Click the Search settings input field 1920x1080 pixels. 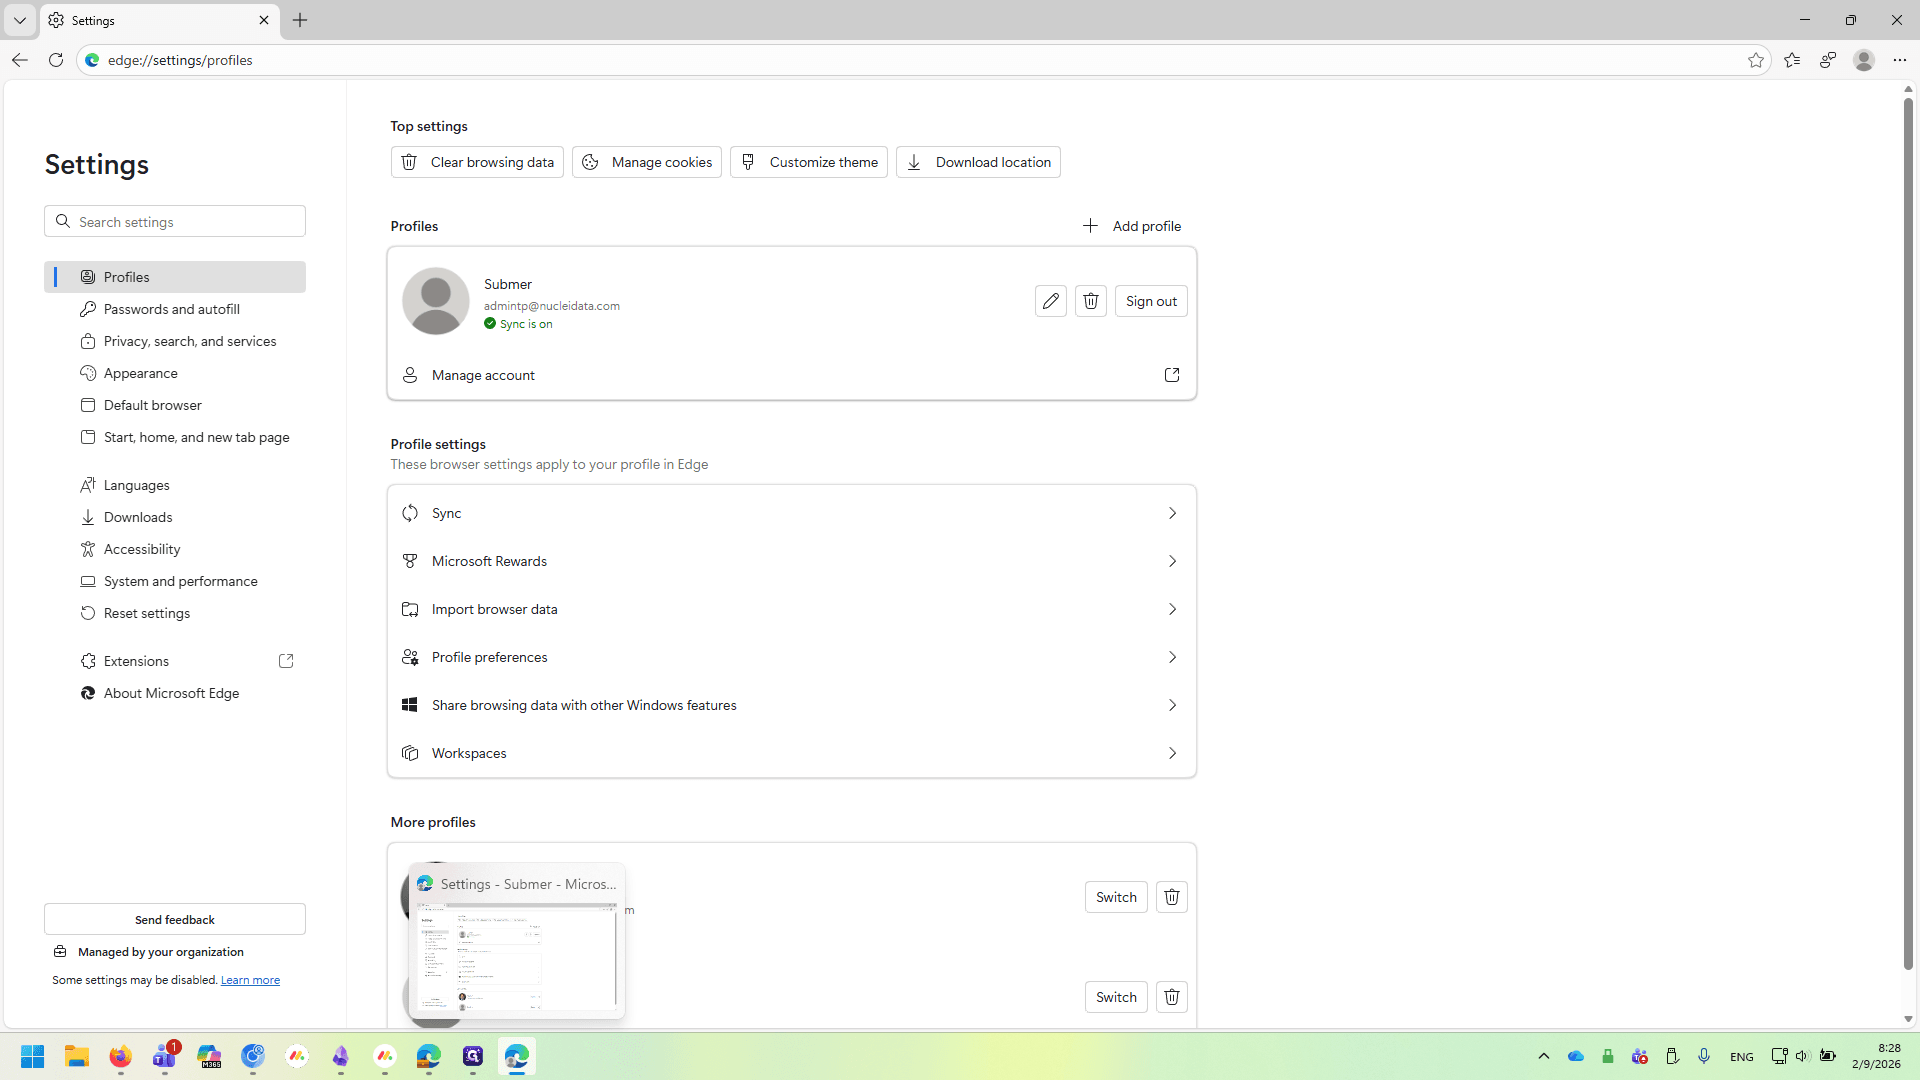click(x=175, y=221)
